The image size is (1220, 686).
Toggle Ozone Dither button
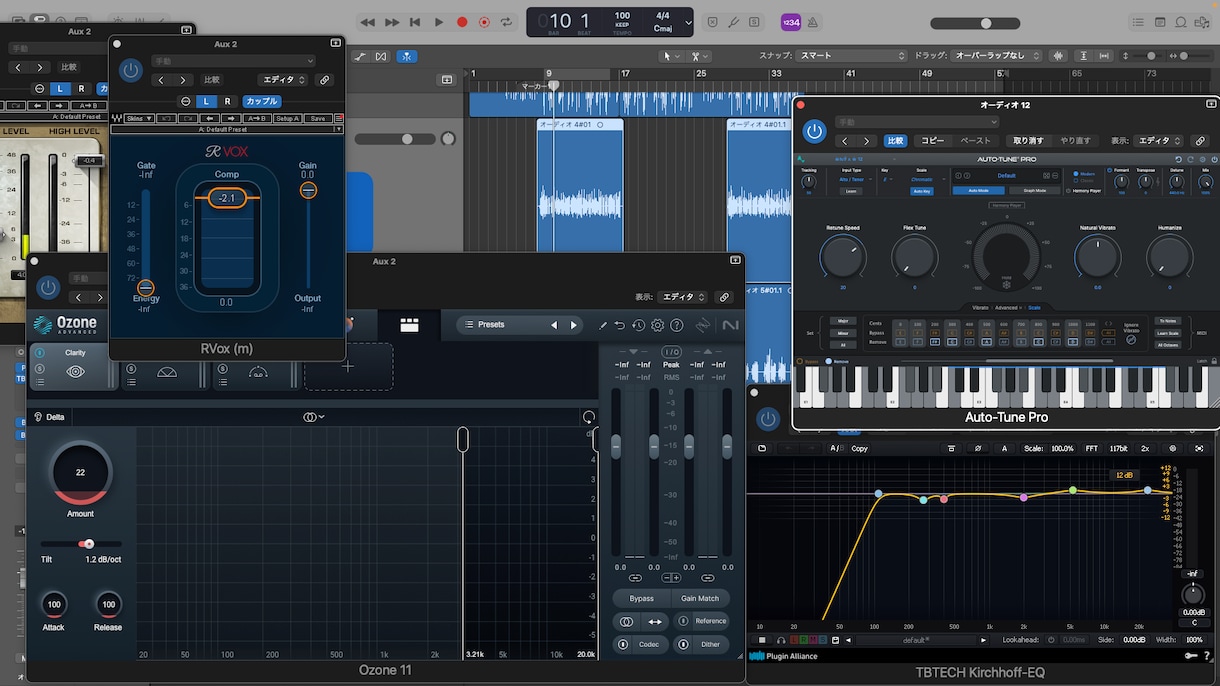tap(701, 644)
